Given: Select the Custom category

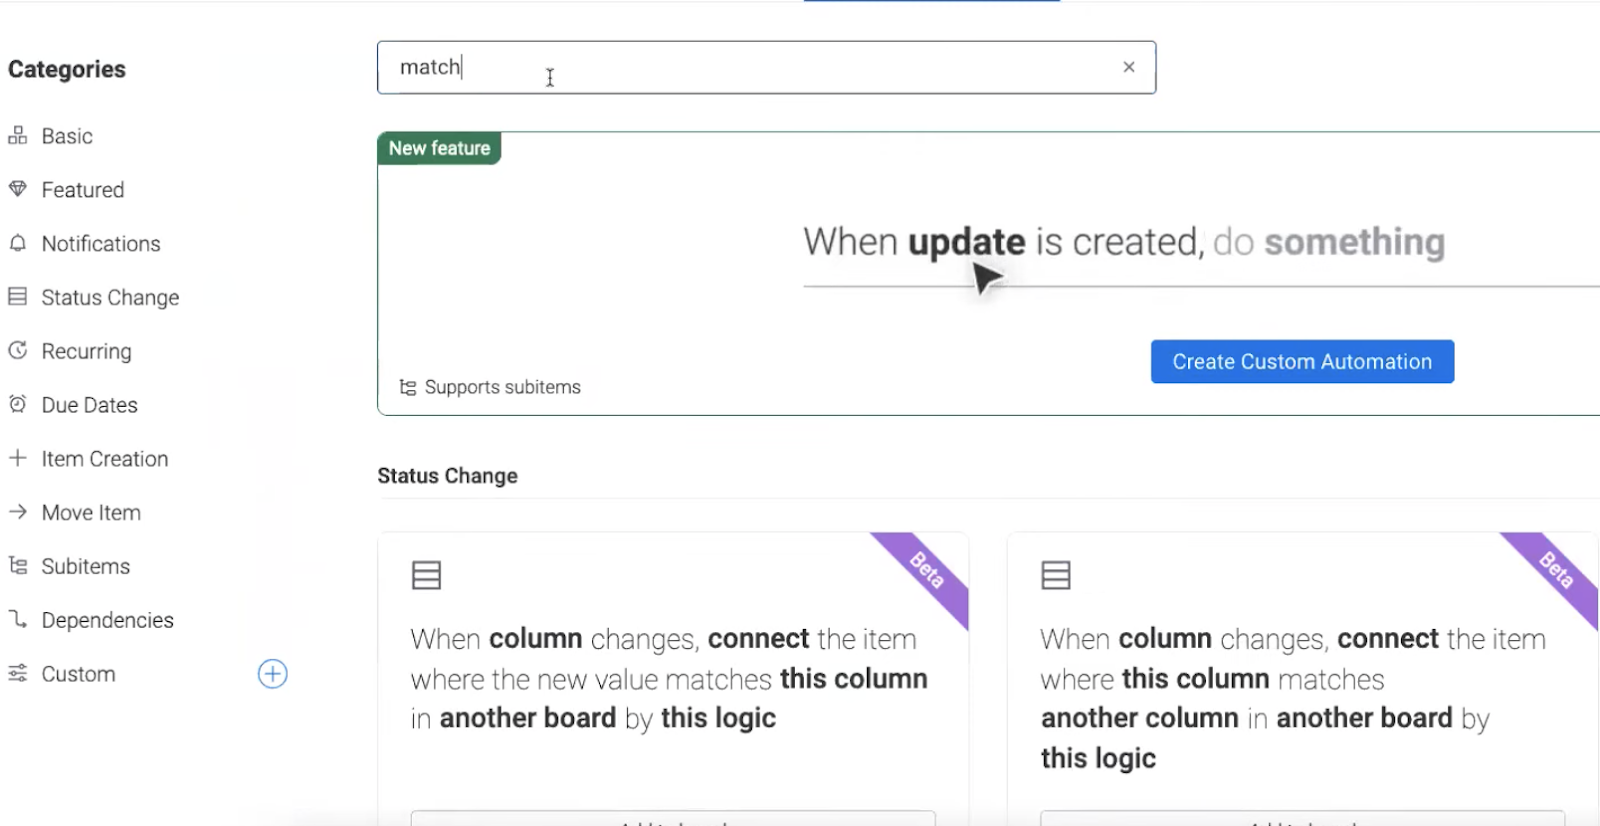Looking at the screenshot, I should [x=78, y=674].
